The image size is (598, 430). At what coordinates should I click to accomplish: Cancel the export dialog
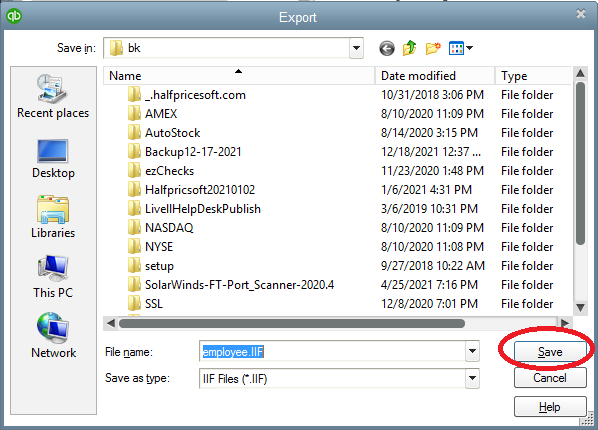[550, 378]
